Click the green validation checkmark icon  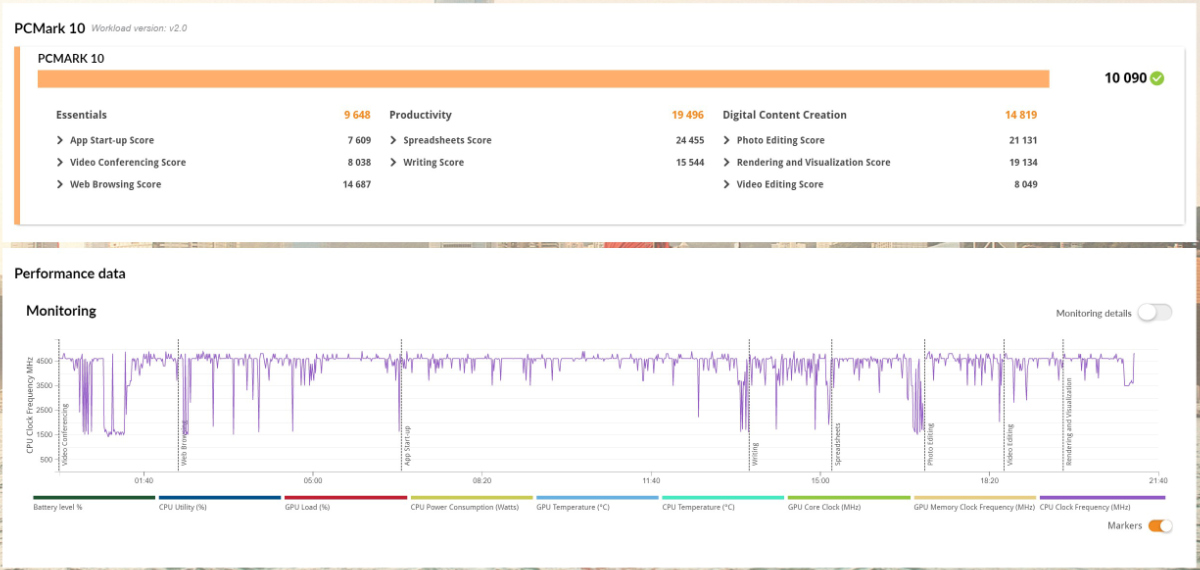pos(1157,78)
